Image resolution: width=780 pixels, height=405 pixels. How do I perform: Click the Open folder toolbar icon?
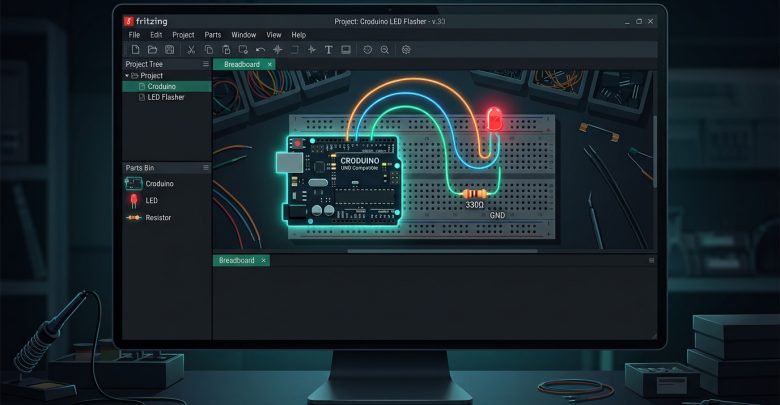(152, 49)
